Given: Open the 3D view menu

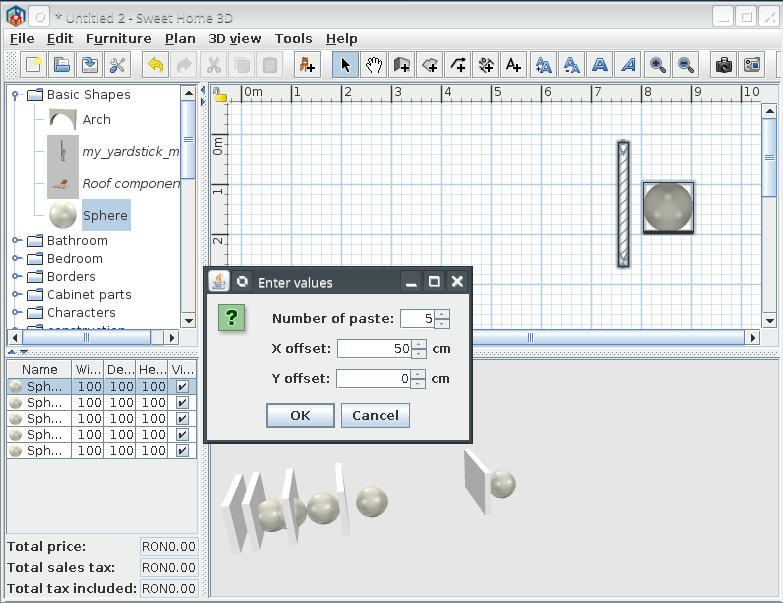Looking at the screenshot, I should [x=235, y=39].
